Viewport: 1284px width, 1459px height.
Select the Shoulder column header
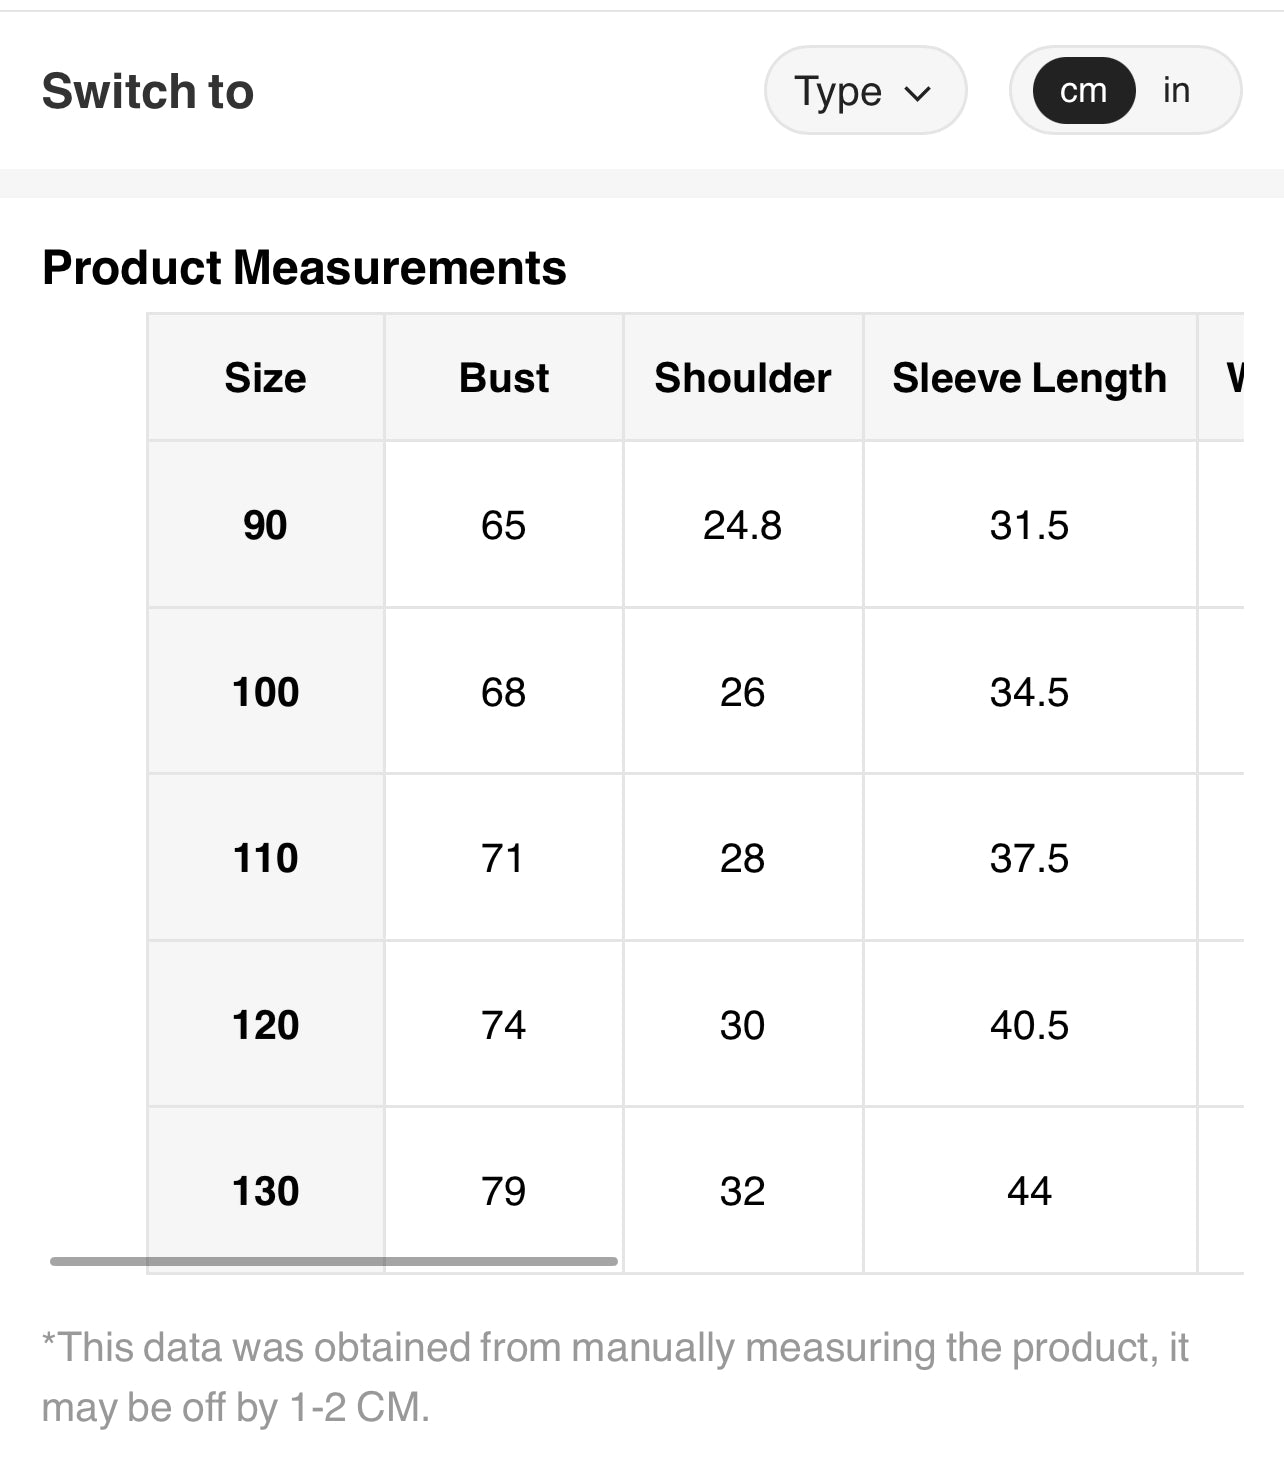742,378
